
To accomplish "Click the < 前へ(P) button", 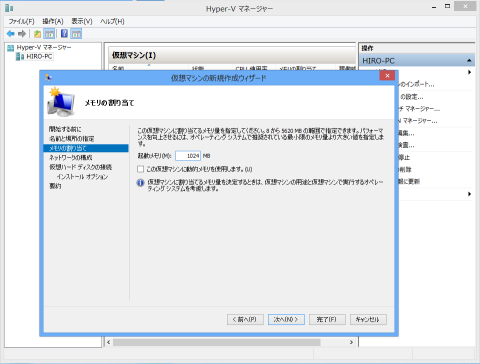I will click(x=245, y=319).
